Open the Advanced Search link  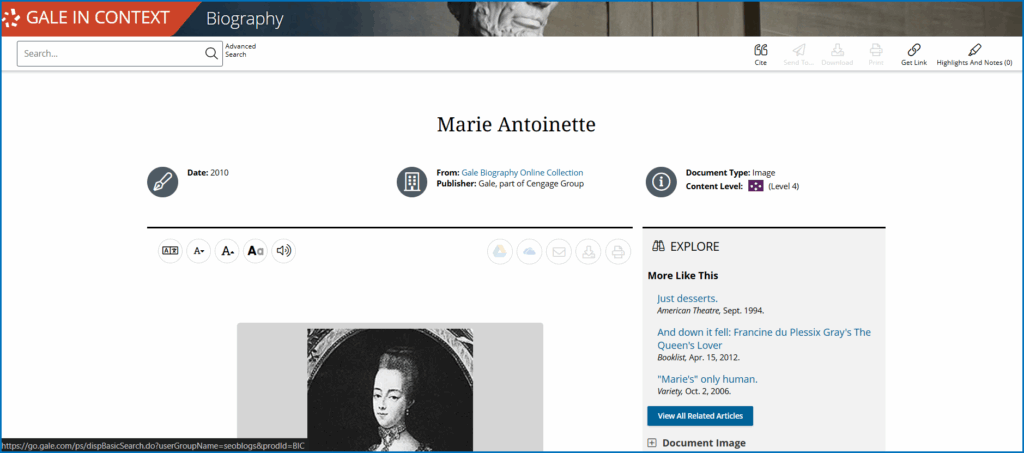tap(240, 50)
